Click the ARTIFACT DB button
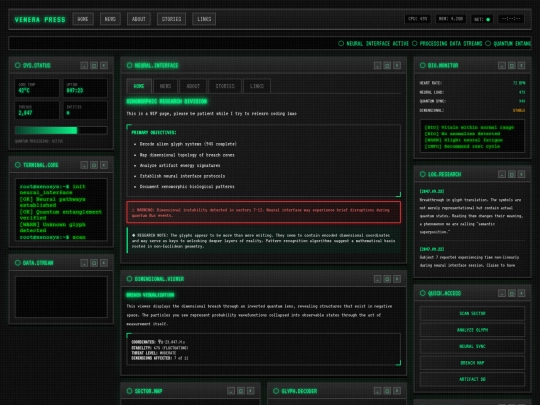Viewport: 540px width, 405px height. [472, 379]
